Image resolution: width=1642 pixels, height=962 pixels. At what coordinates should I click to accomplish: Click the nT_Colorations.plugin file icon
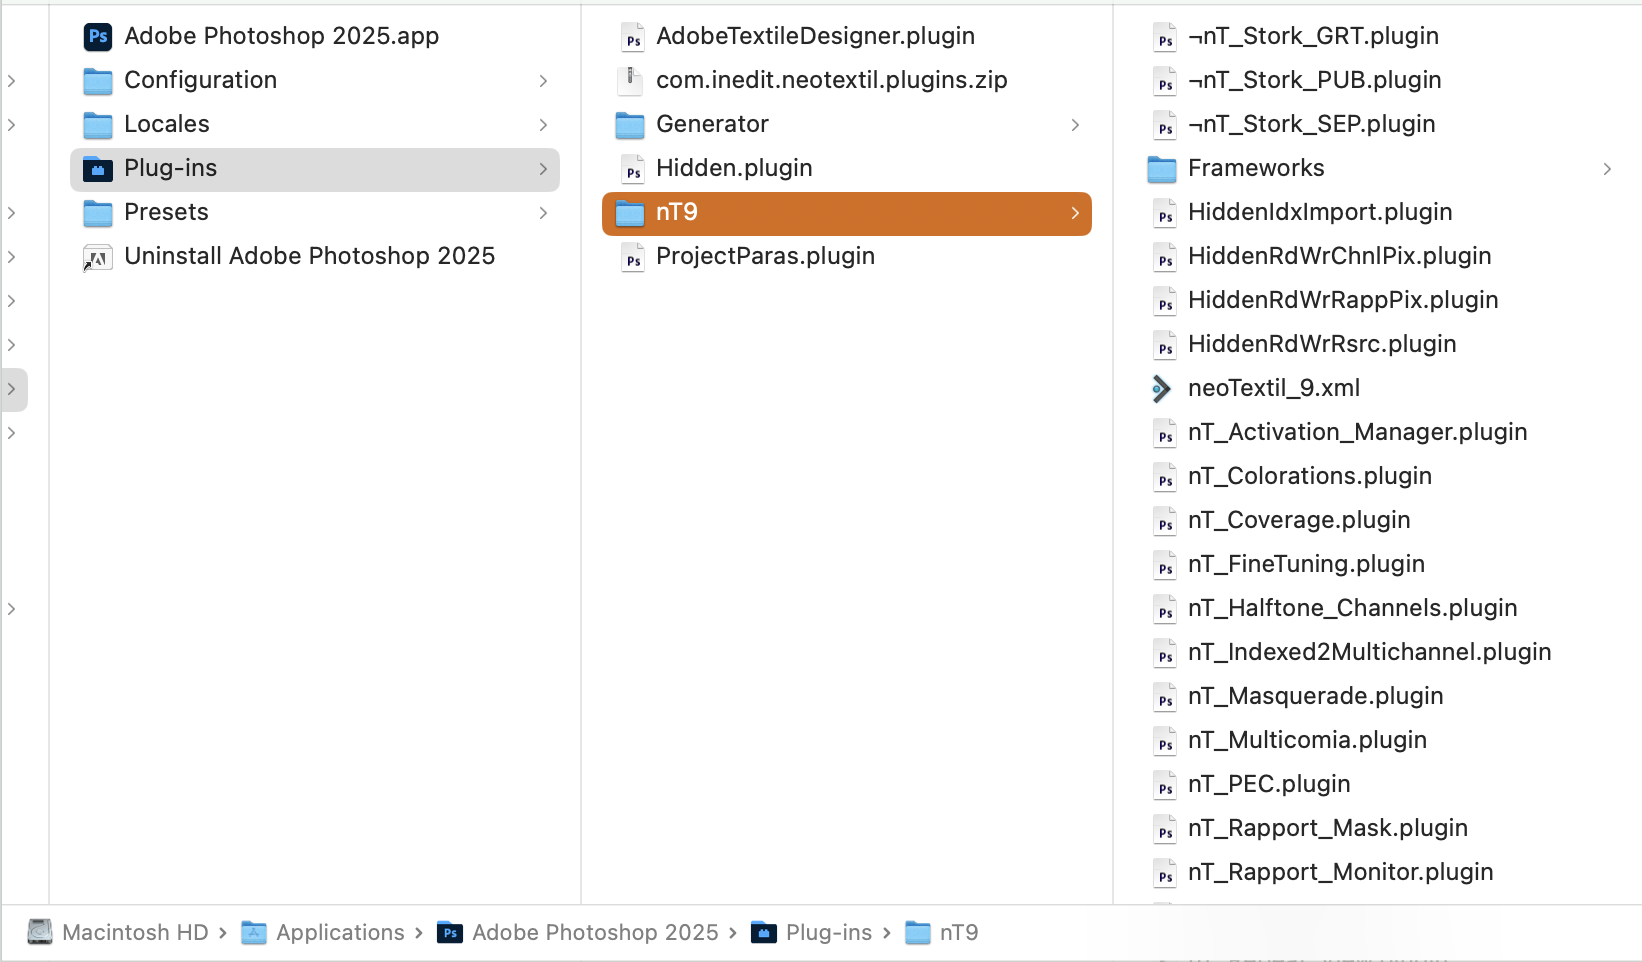pyautogui.click(x=1164, y=477)
